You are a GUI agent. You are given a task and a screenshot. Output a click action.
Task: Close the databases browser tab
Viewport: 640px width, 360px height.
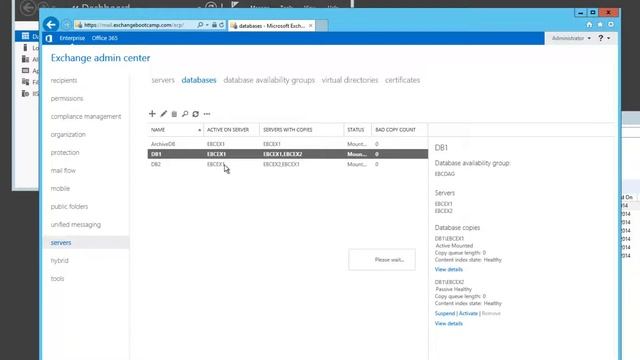pos(311,26)
